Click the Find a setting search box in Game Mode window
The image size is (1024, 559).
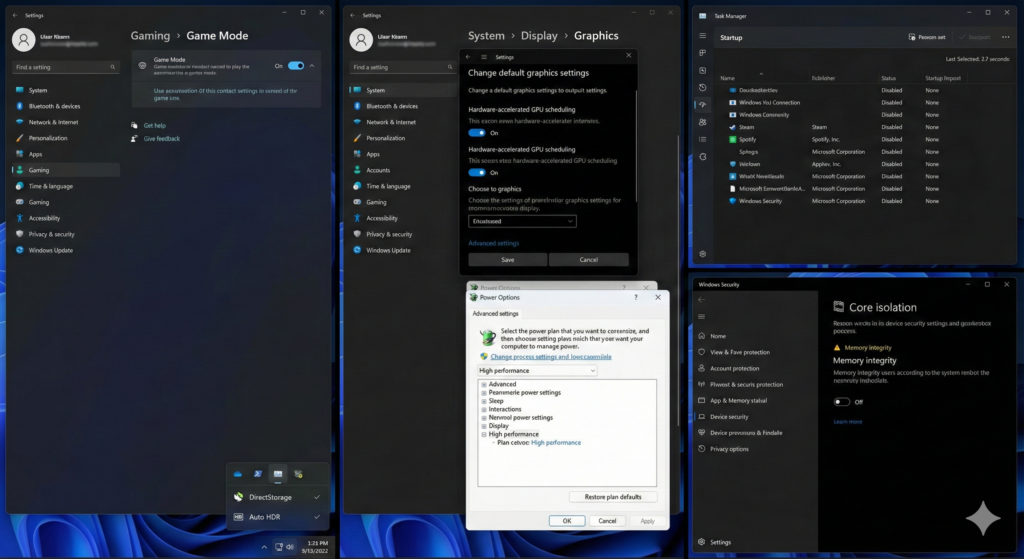(63, 67)
